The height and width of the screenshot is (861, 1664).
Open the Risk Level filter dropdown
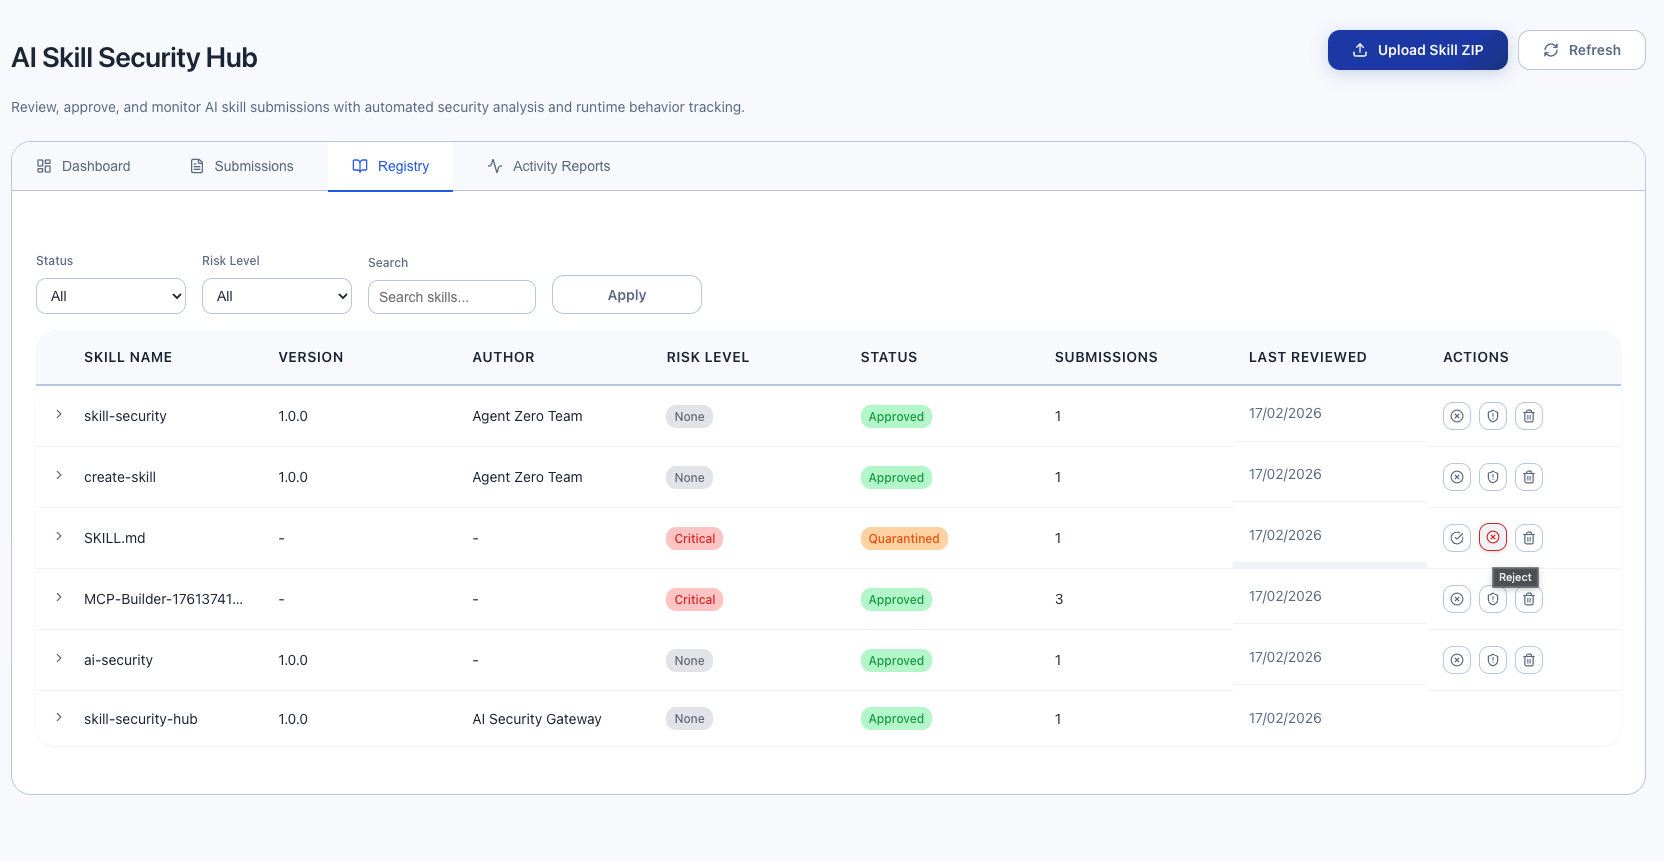pyautogui.click(x=277, y=296)
